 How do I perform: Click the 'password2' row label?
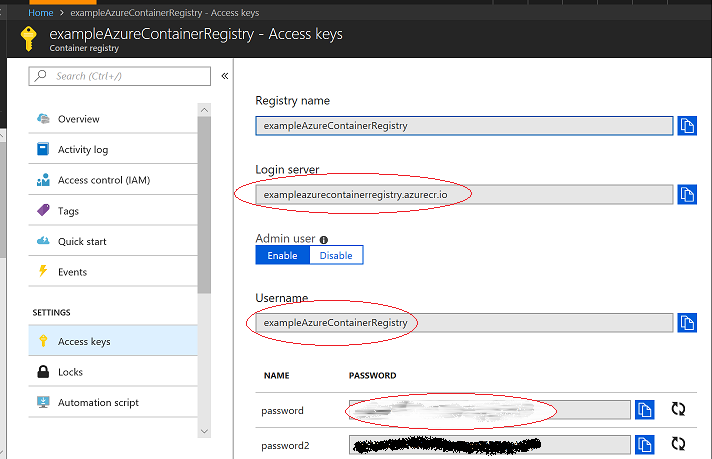285,446
